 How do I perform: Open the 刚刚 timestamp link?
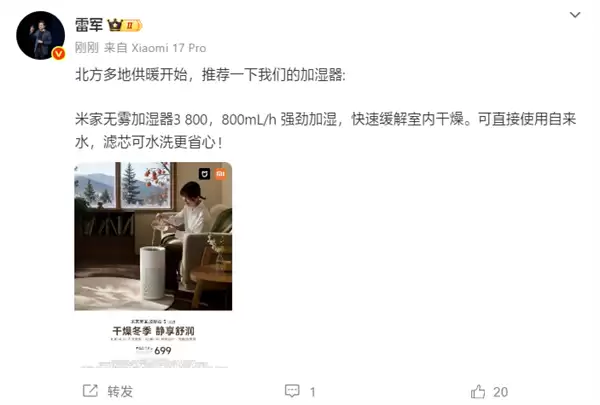[x=86, y=48]
